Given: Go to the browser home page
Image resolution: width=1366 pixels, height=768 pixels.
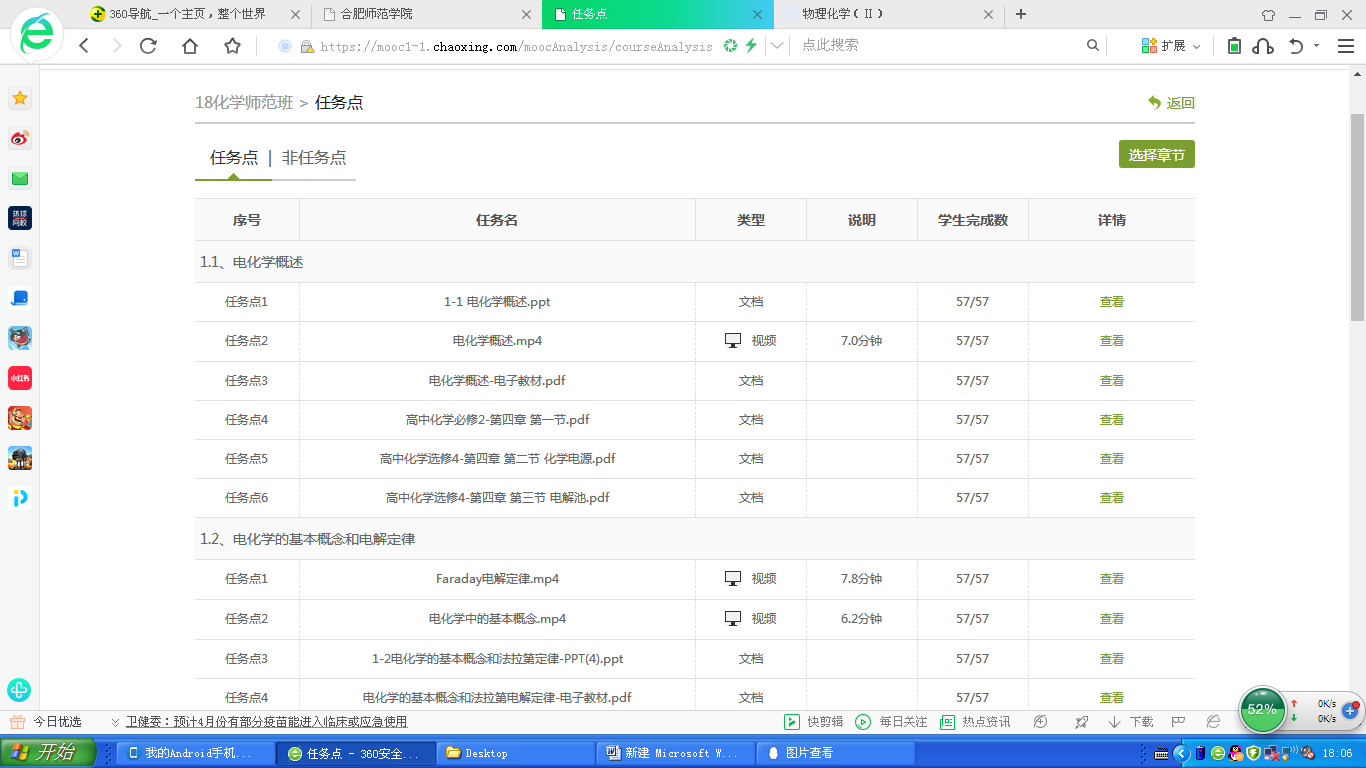Looking at the screenshot, I should point(190,46).
